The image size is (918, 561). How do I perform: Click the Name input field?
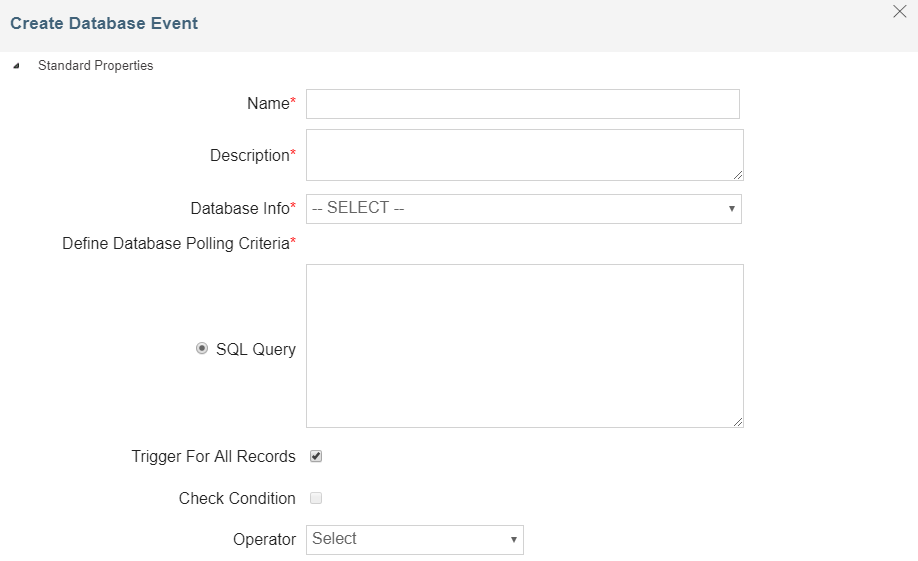point(522,104)
